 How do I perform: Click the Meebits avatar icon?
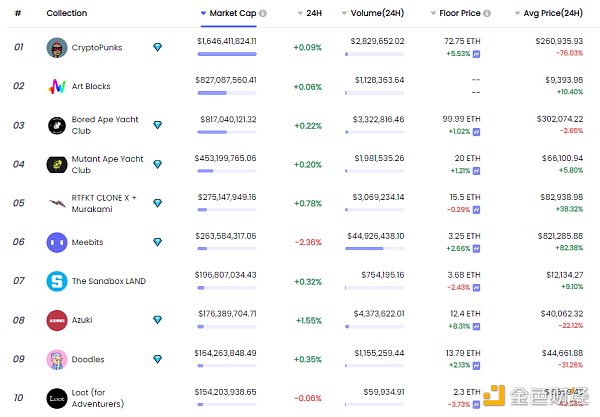[57, 242]
